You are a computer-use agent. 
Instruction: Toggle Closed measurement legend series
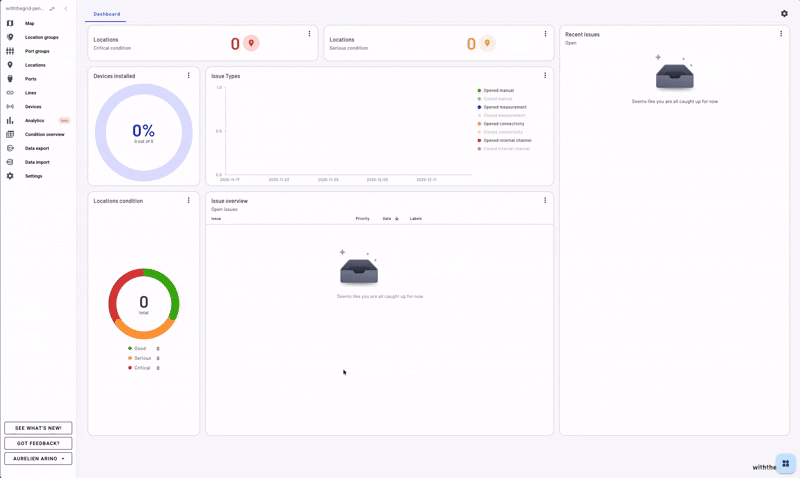point(504,115)
